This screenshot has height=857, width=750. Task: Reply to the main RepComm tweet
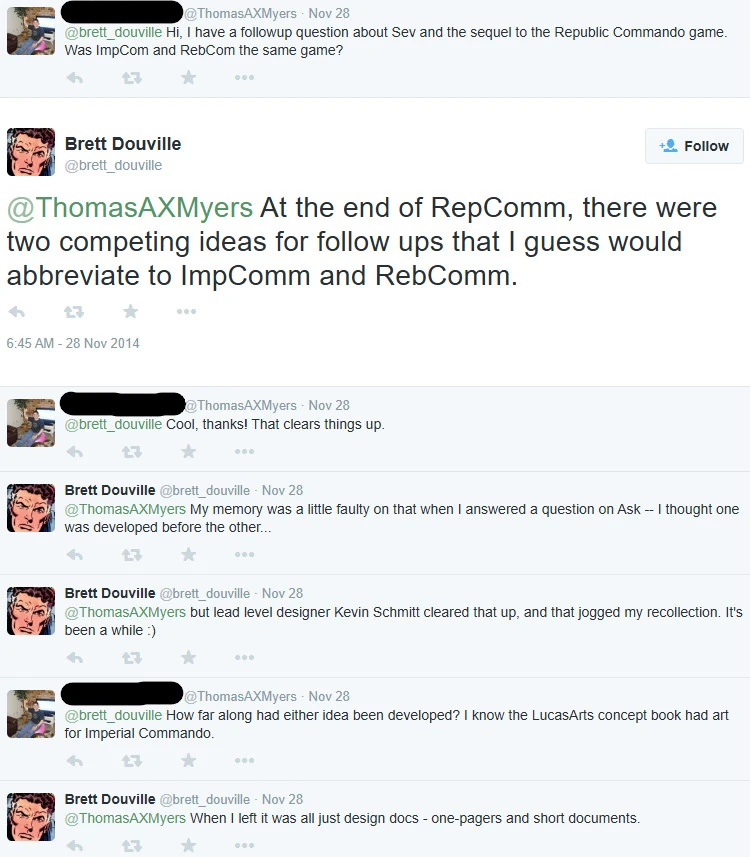[x=16, y=312]
